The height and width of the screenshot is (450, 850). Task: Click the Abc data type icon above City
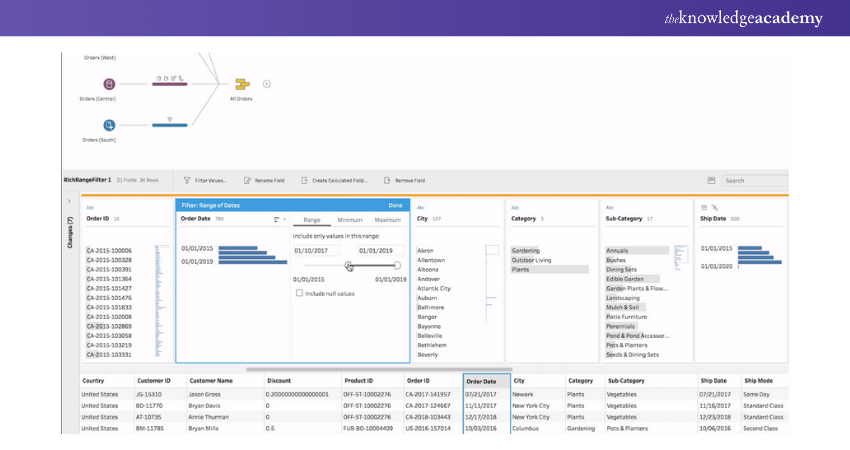click(421, 206)
